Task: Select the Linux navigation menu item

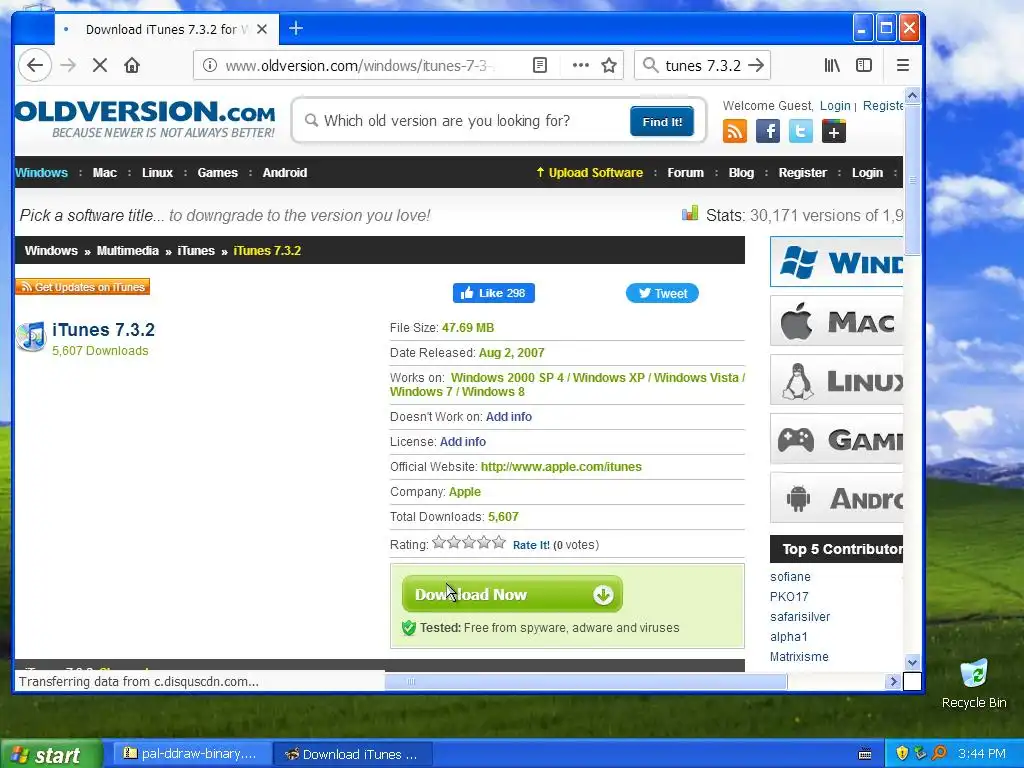Action: (x=157, y=173)
